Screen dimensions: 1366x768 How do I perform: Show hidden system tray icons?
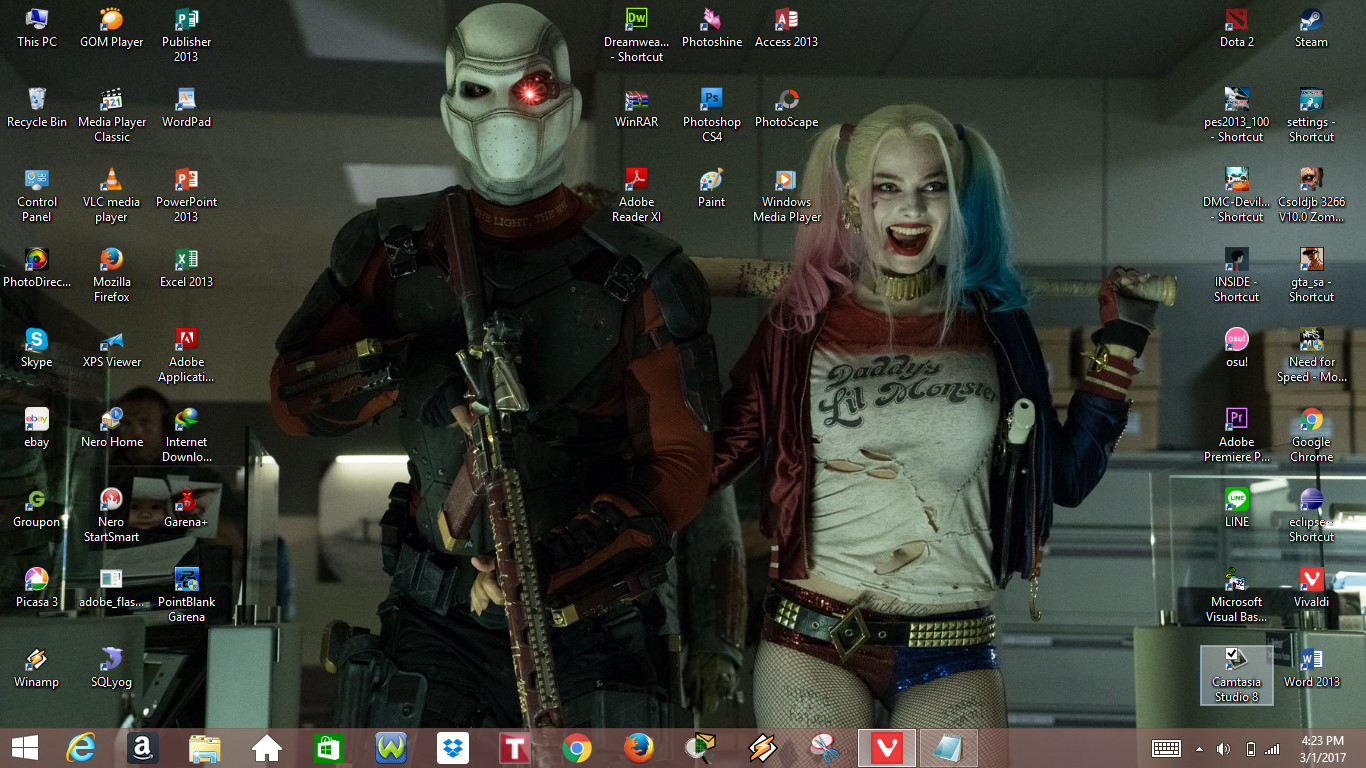(1199, 748)
